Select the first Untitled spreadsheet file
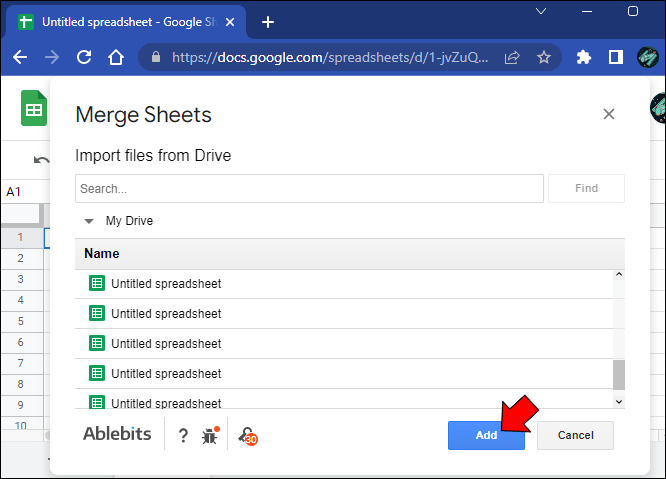Image resolution: width=666 pixels, height=479 pixels. (x=166, y=284)
